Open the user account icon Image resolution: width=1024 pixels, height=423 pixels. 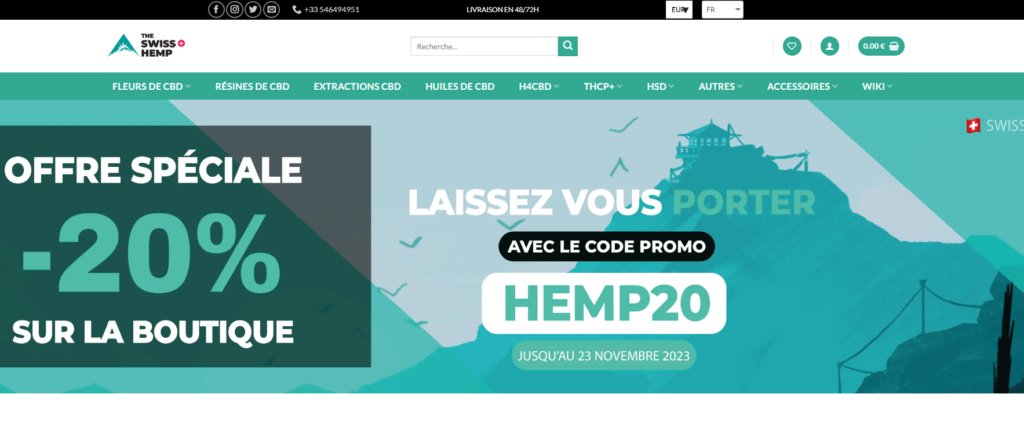(x=829, y=46)
